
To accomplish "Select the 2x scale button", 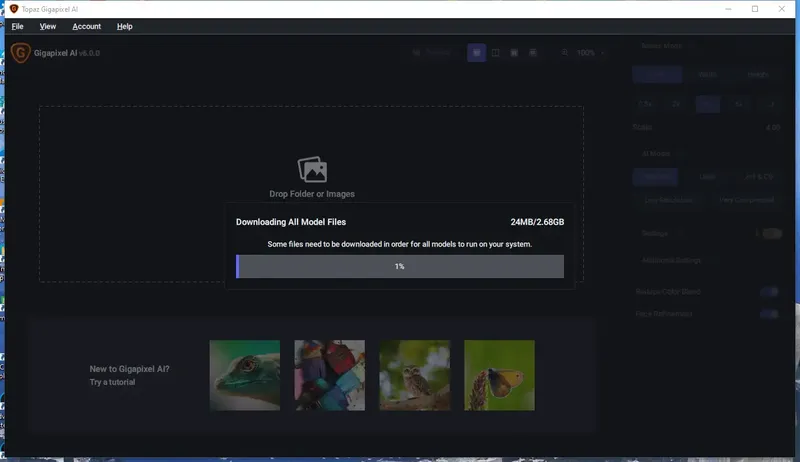I will (677, 104).
